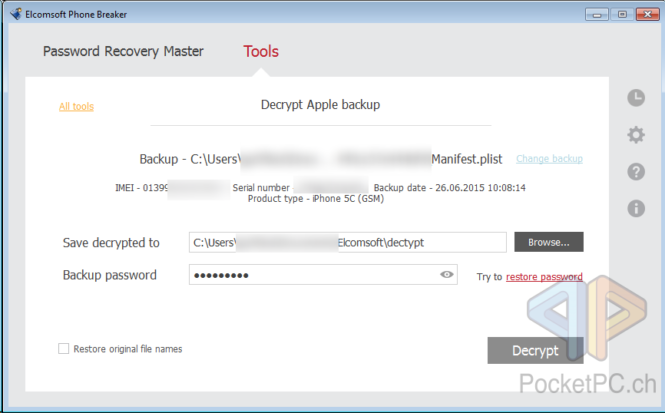The image size is (665, 413).
Task: Follow the restore password link
Action: coord(544,276)
